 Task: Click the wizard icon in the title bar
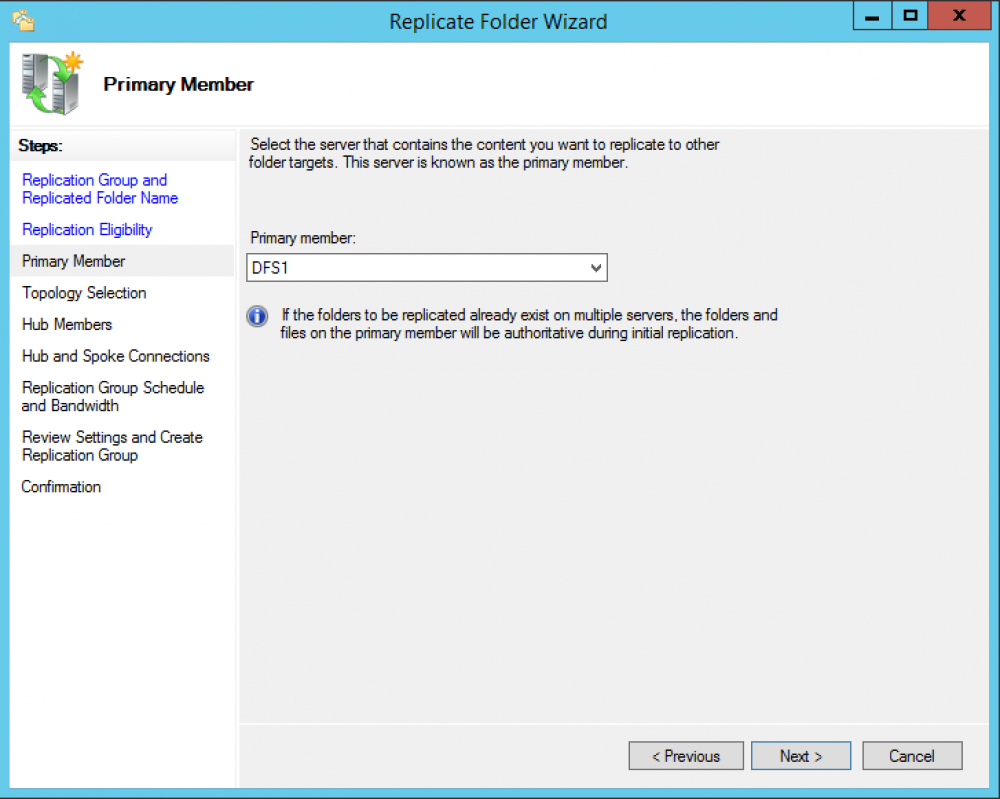pos(23,20)
